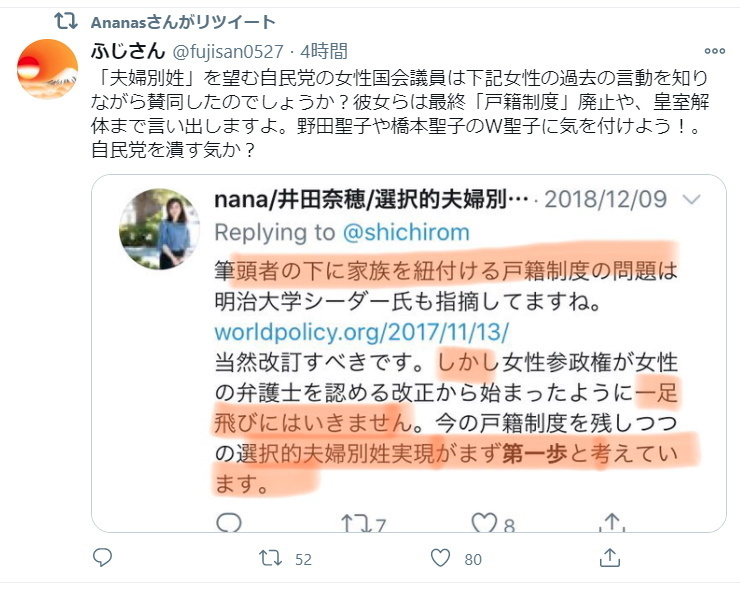This screenshot has width=740, height=594.
Task: Open the ふじさん sunrise avatar picture
Action: tap(47, 69)
